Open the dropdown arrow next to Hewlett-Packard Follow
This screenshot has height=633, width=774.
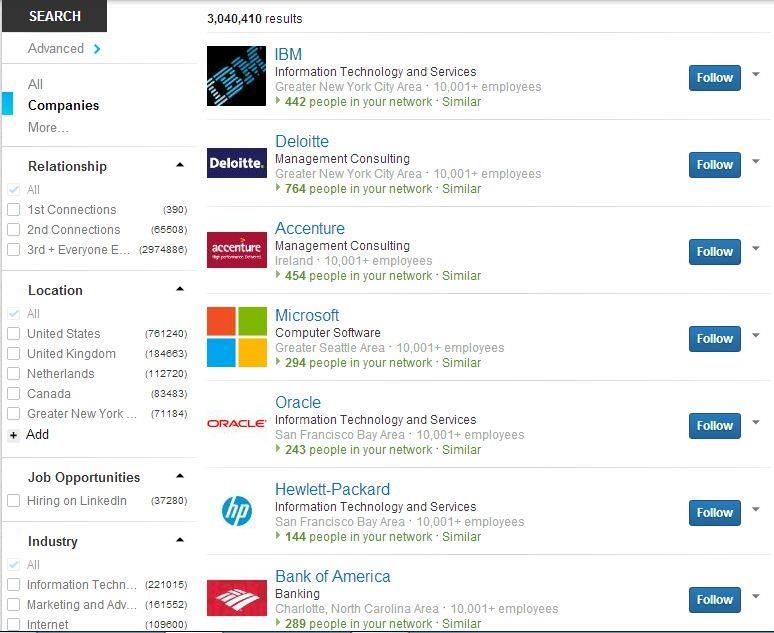756,509
